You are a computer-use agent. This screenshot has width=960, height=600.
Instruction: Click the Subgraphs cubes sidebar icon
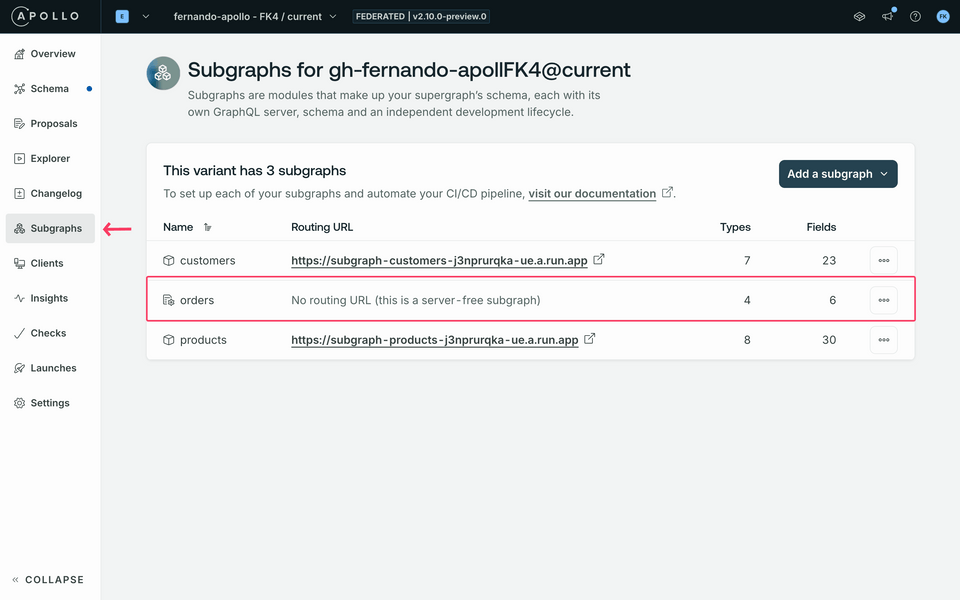[20, 228]
